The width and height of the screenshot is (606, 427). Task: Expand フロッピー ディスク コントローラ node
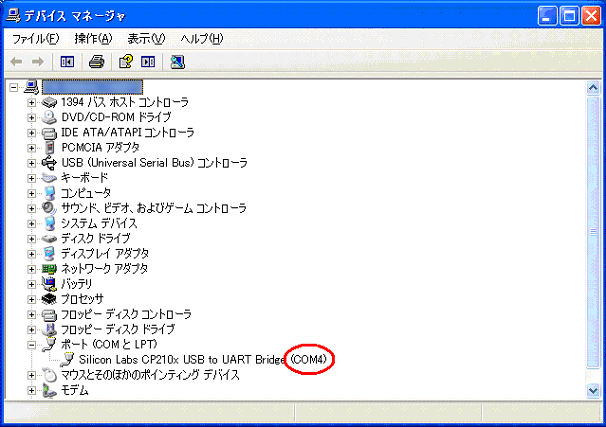[32, 315]
